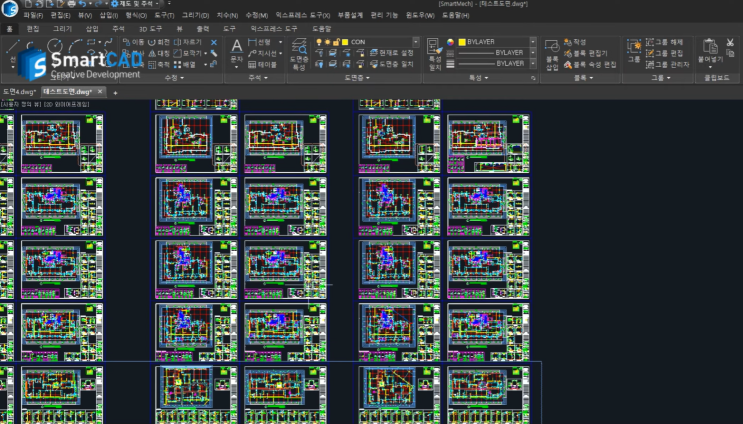Viewport: 743px width, 424px height.
Task: Select the Circle drawing tool
Action: (55, 46)
